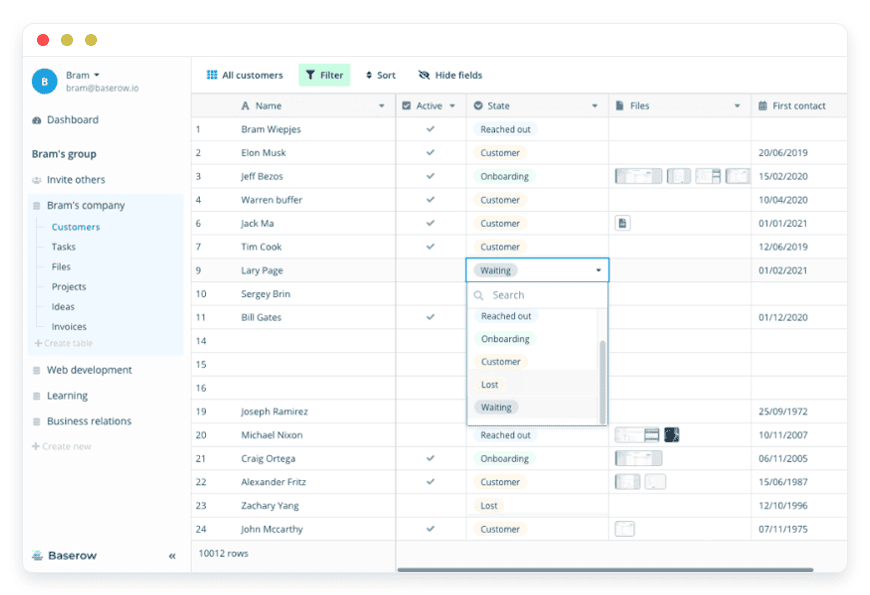870x595 pixels.
Task: Click the search magnifier in the State dropdown
Action: point(478,295)
